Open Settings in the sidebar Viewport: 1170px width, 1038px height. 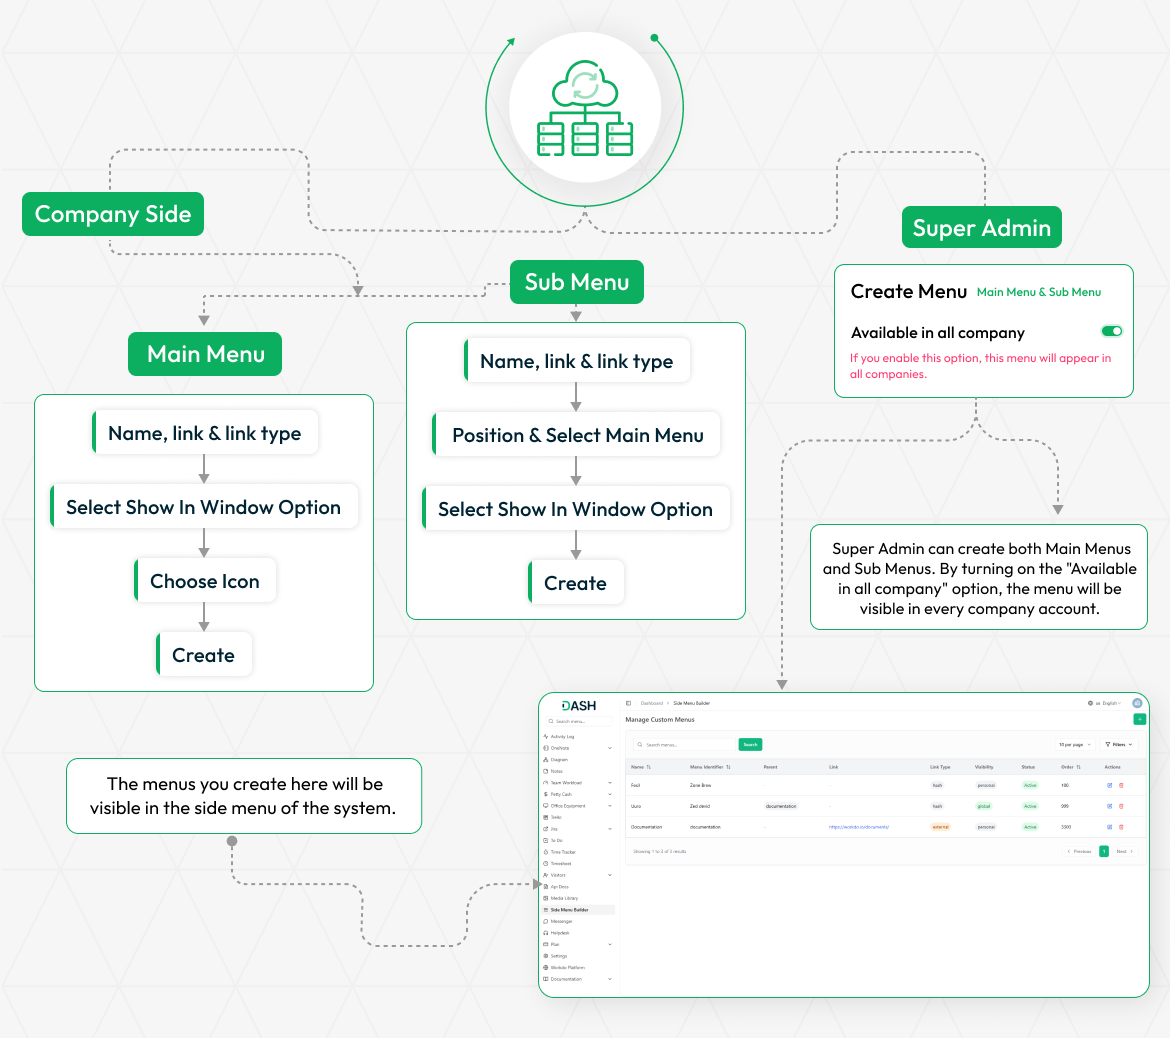[x=555, y=956]
